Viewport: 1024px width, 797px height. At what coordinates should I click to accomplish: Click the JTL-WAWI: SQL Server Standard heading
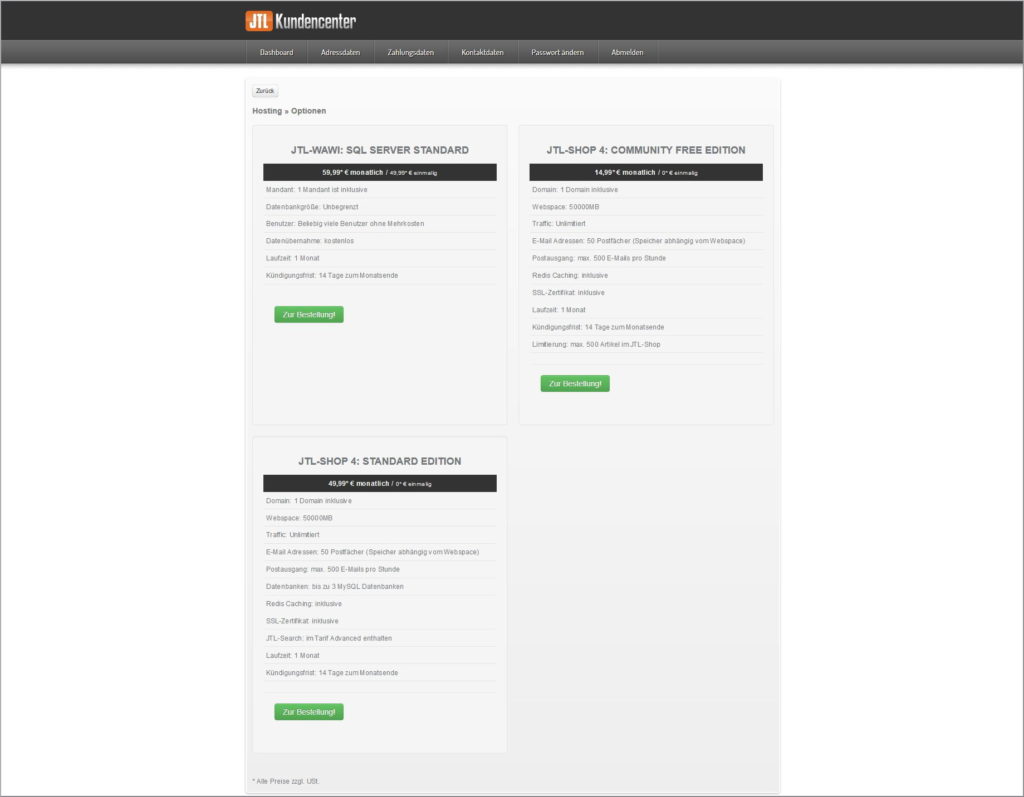pos(379,150)
